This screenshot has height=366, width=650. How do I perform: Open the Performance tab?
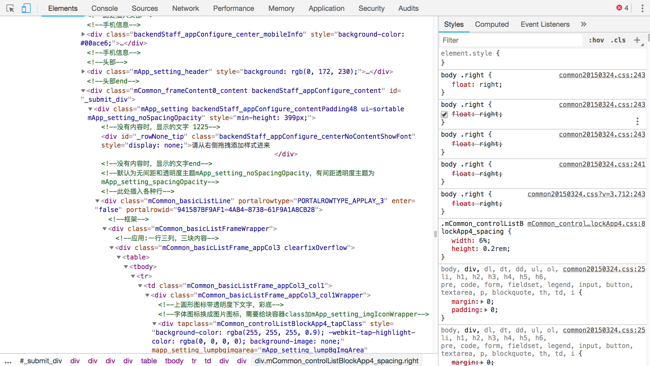(x=233, y=8)
